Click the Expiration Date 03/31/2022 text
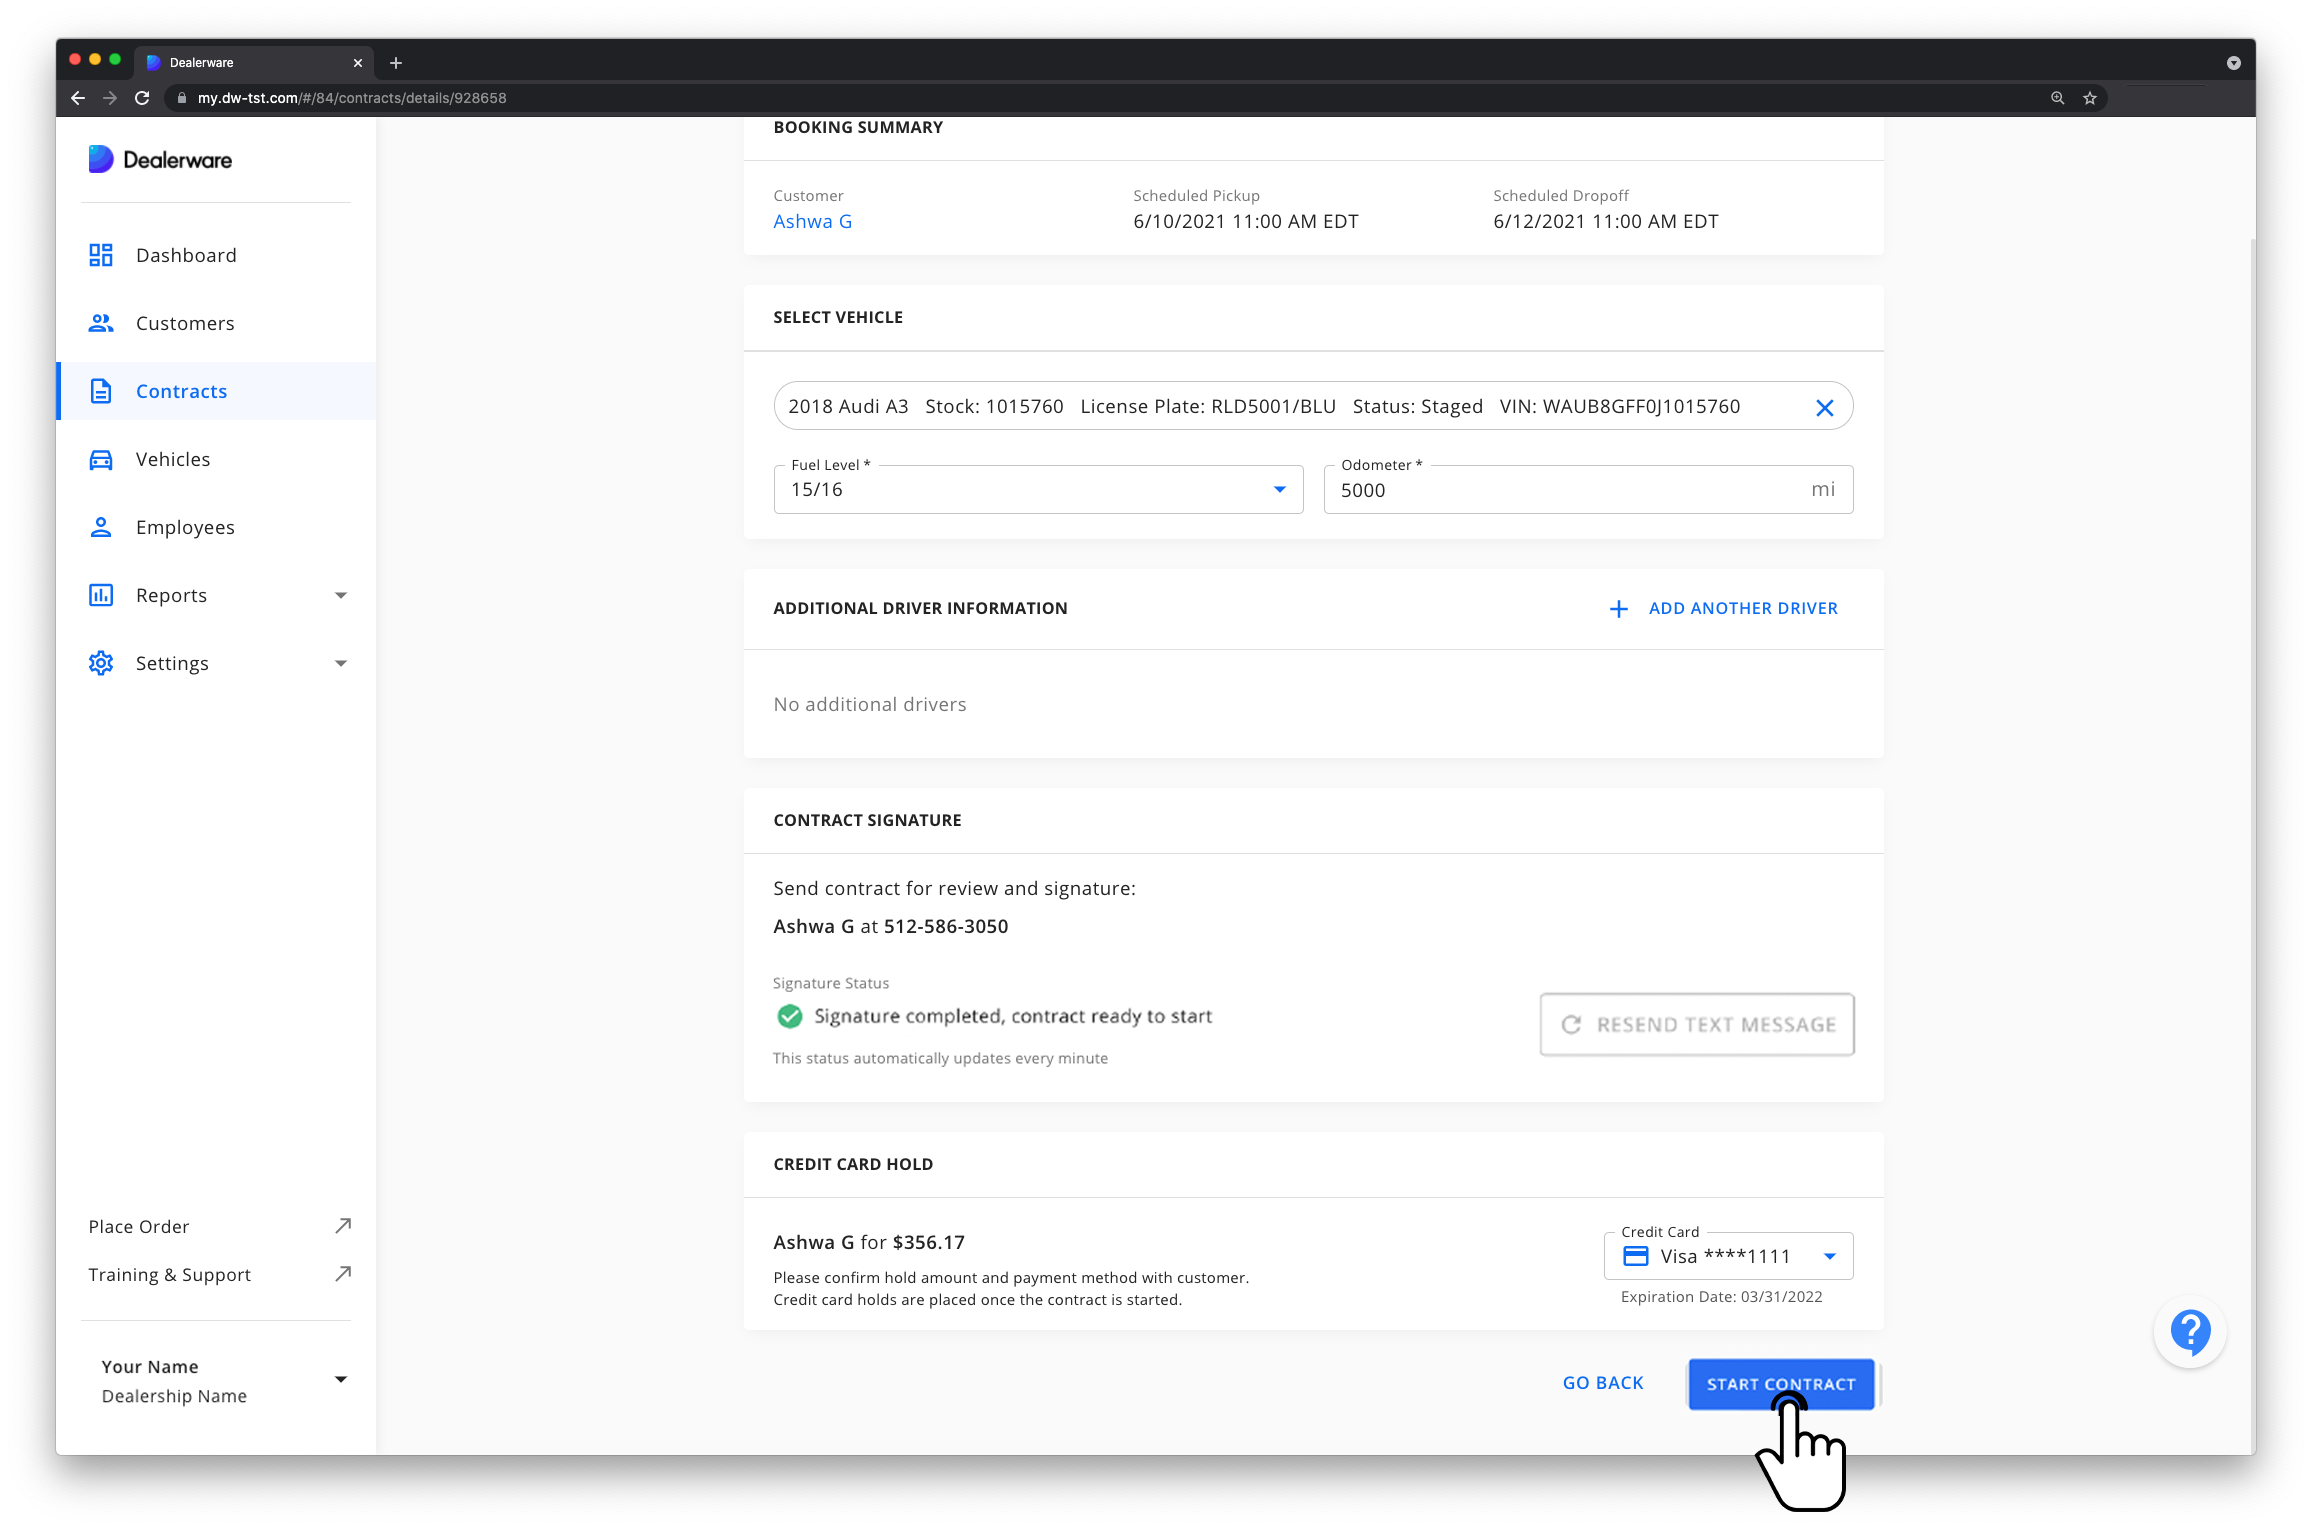Screen dimensions: 2312x1529 pos(1721,1297)
